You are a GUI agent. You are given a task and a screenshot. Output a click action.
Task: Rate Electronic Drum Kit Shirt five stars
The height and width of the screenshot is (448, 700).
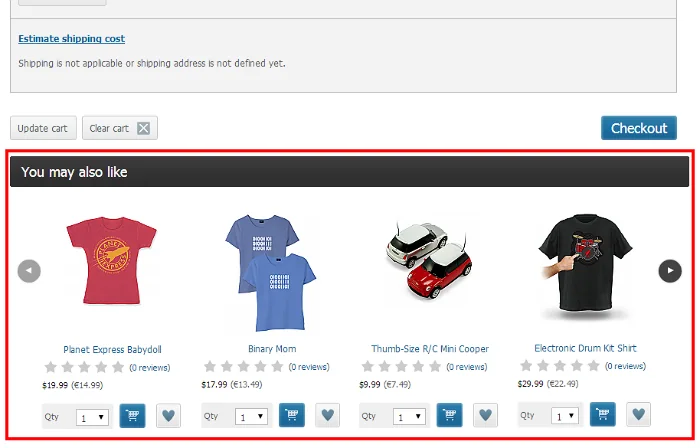click(x=593, y=365)
